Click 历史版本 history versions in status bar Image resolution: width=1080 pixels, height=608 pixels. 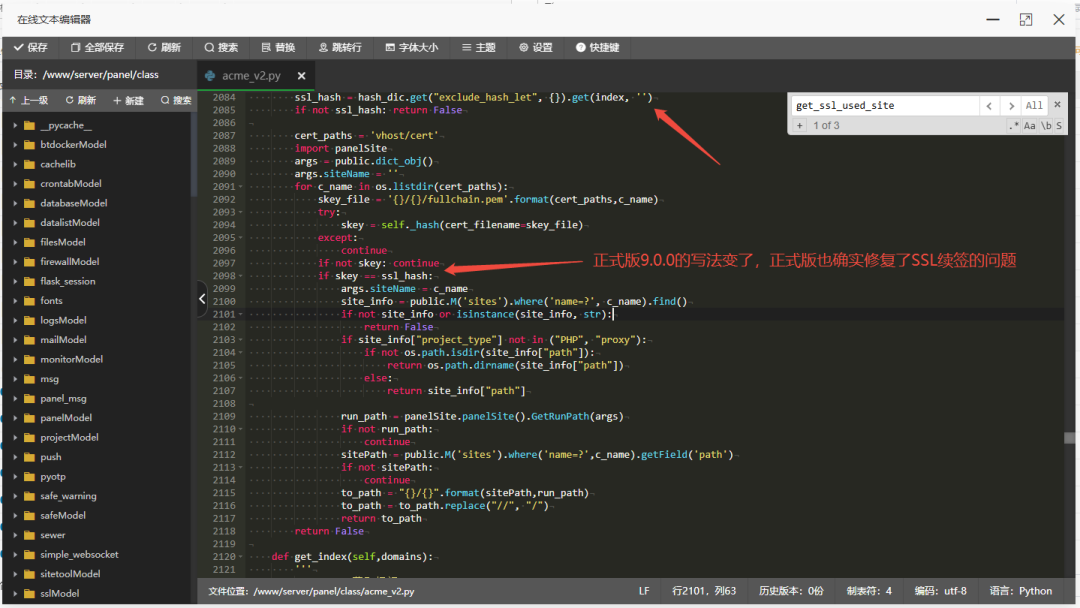point(791,591)
